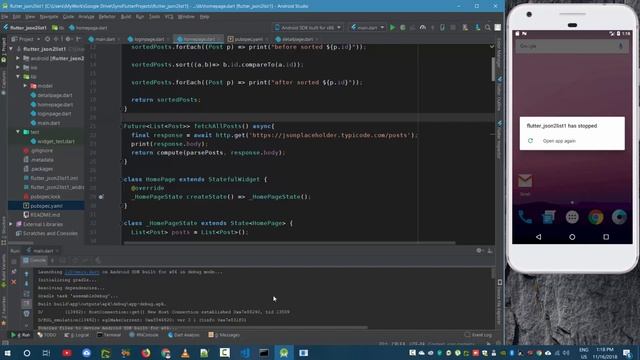Click the editor horizontal scrollbar
Image resolution: width=640 pixels, height=360 pixels.
click(x=290, y=243)
